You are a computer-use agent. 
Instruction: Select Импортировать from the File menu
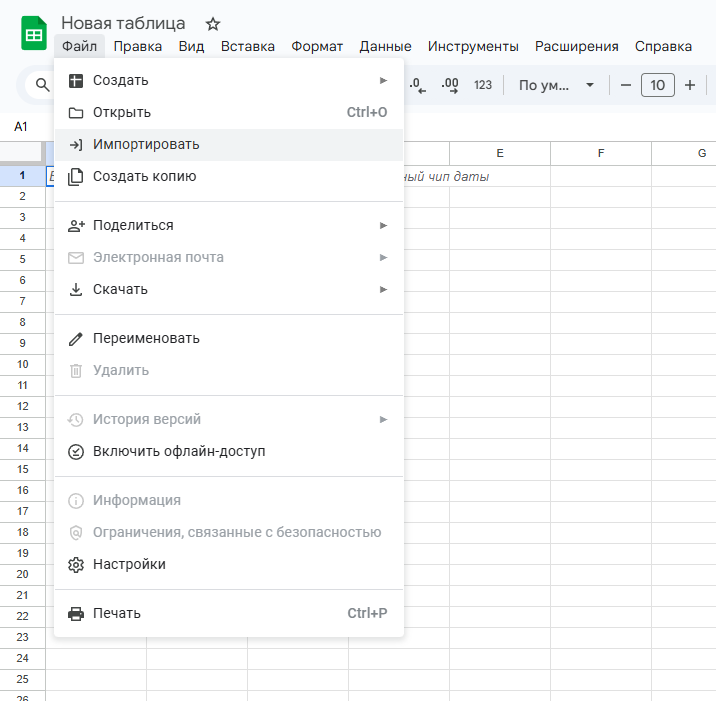pyautogui.click(x=229, y=145)
